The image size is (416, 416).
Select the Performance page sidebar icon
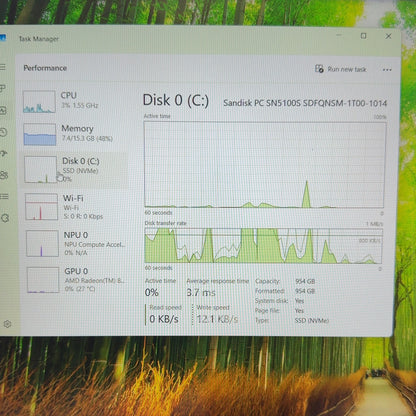(x=3, y=110)
